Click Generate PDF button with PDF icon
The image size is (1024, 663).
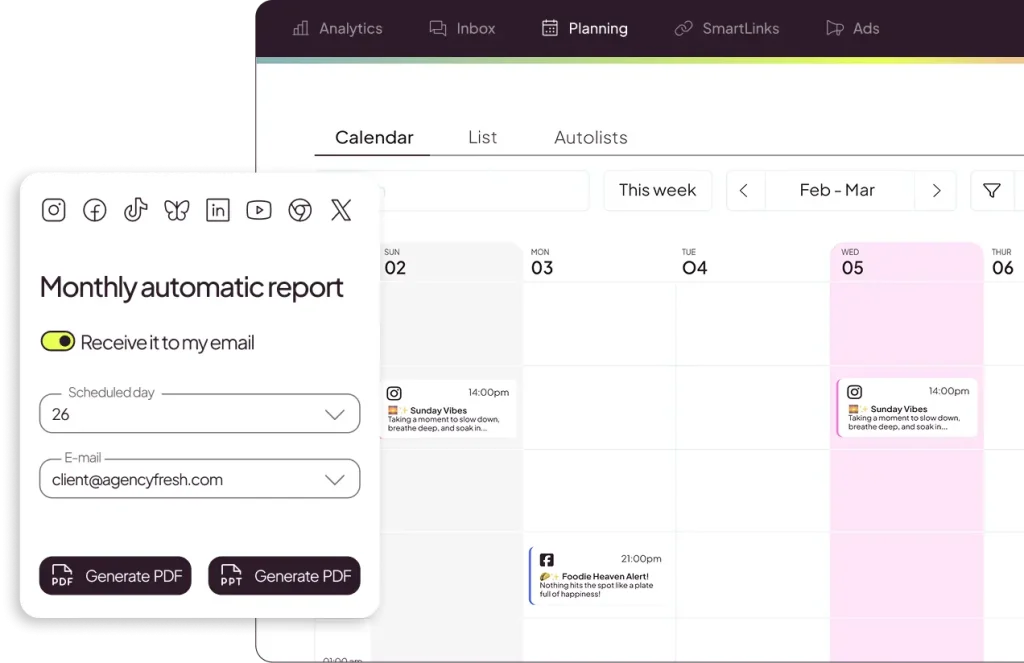(x=115, y=576)
